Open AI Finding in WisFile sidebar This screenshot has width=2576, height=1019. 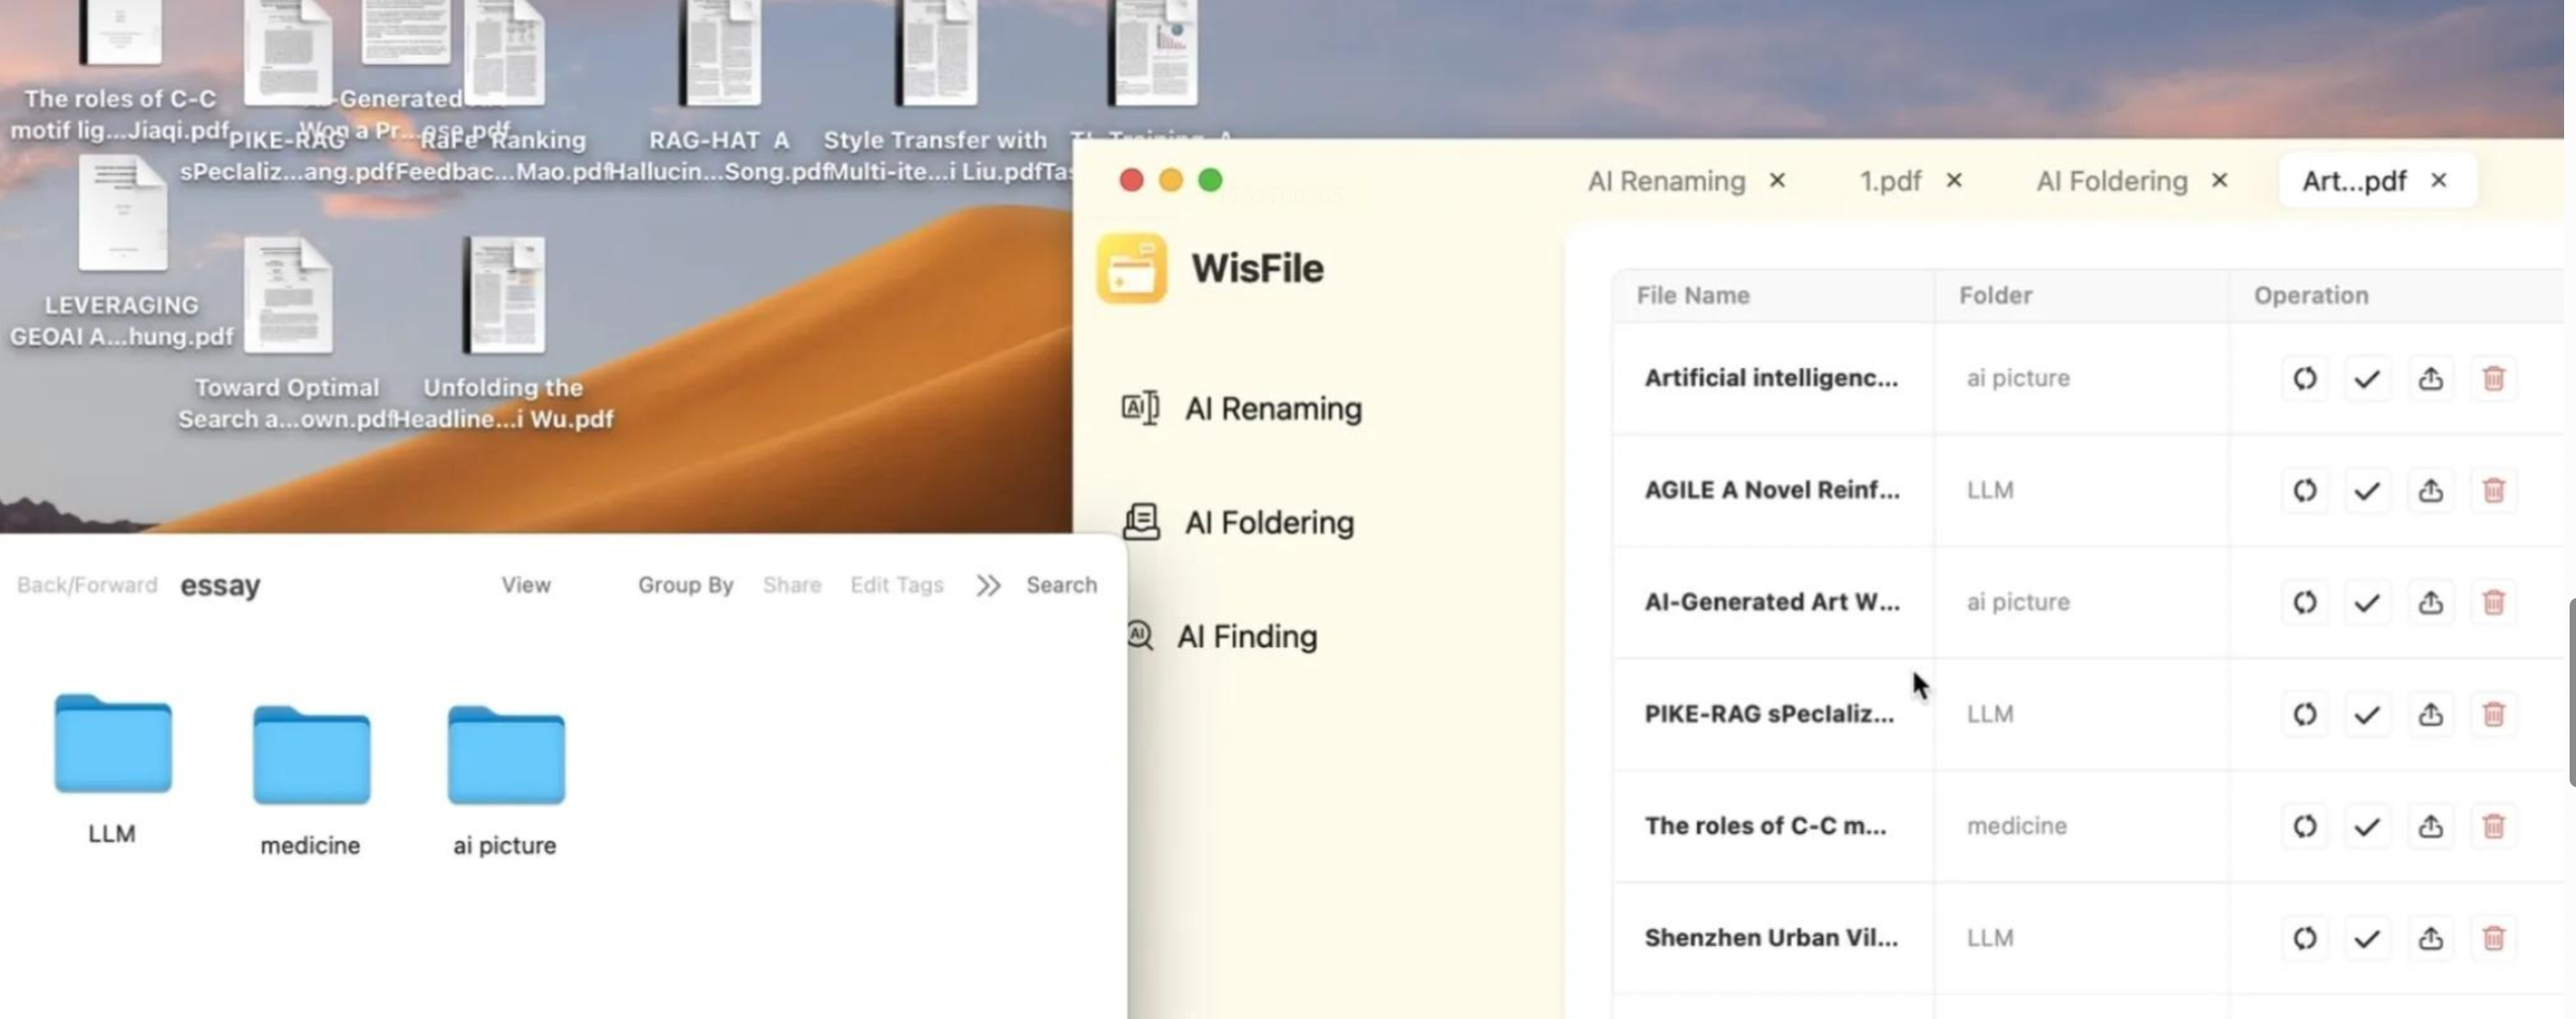point(1222,636)
